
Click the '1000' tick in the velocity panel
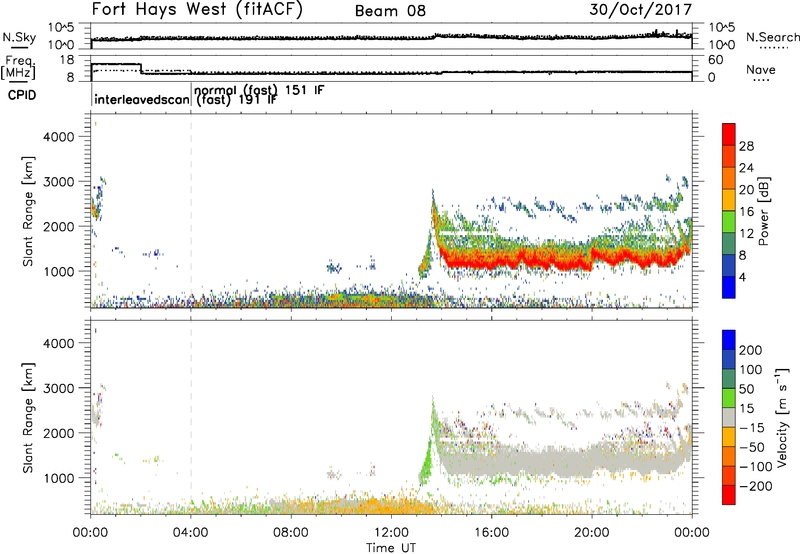point(59,478)
